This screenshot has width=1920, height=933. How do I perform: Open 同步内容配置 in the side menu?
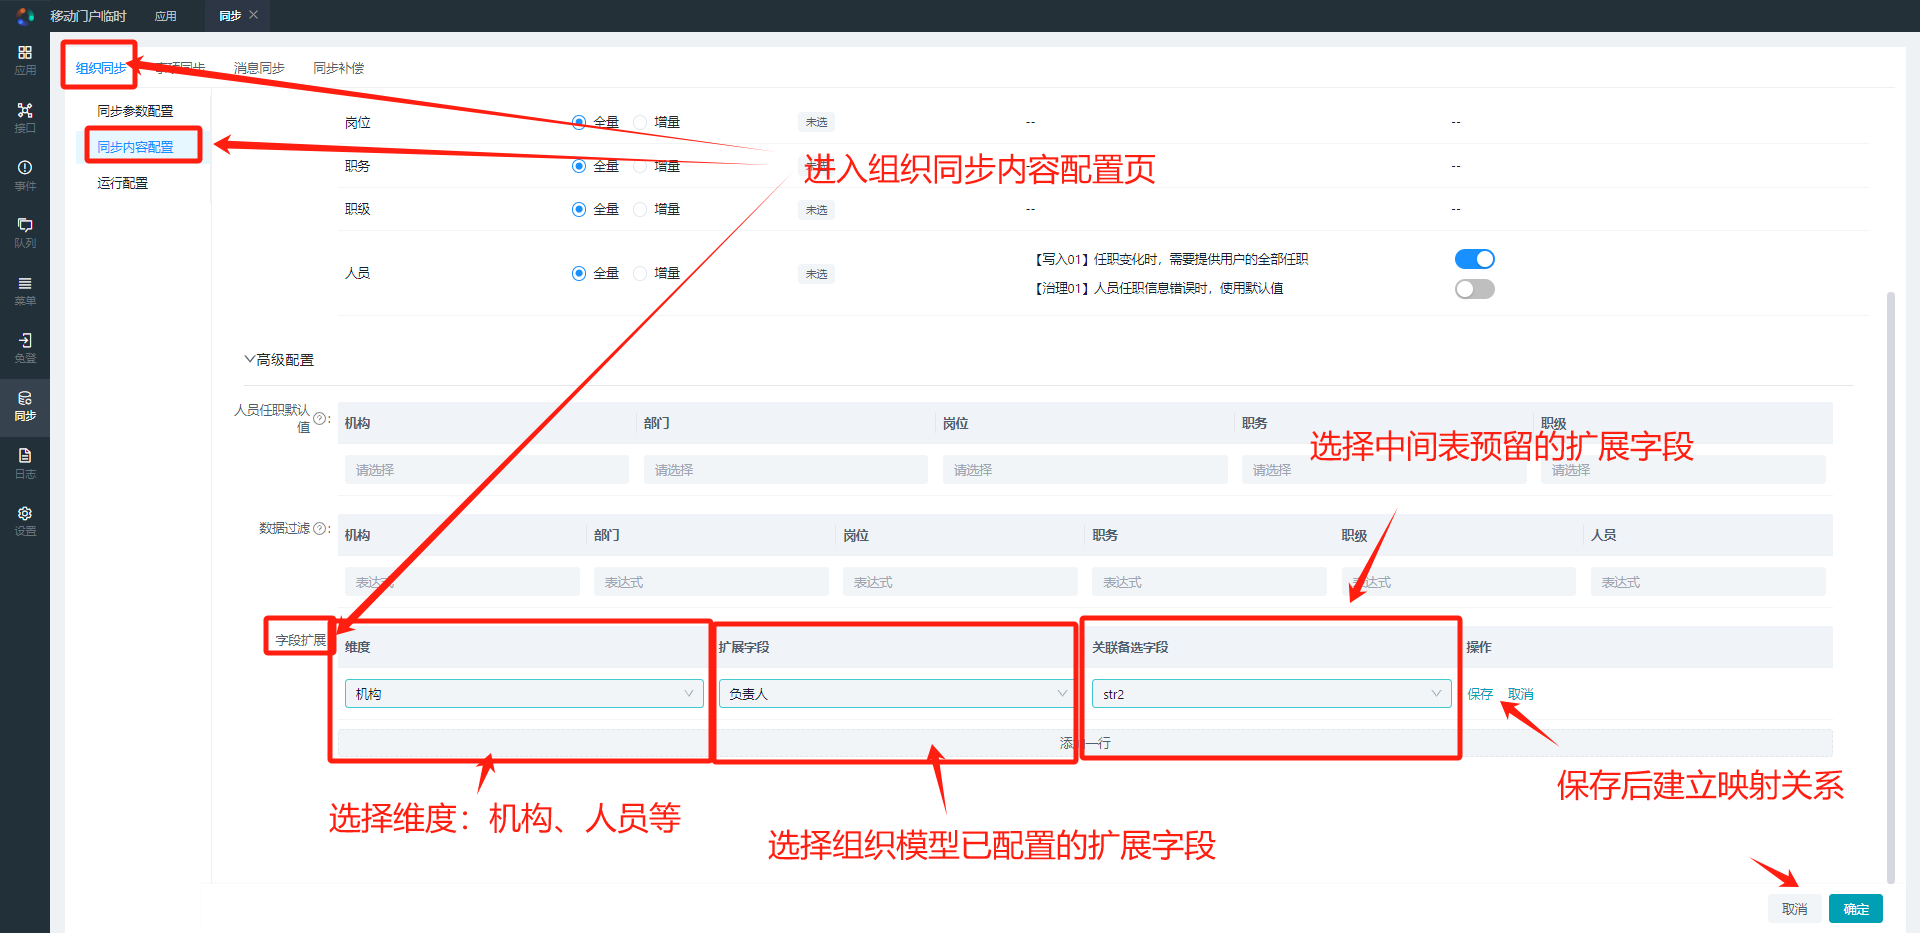coord(135,147)
